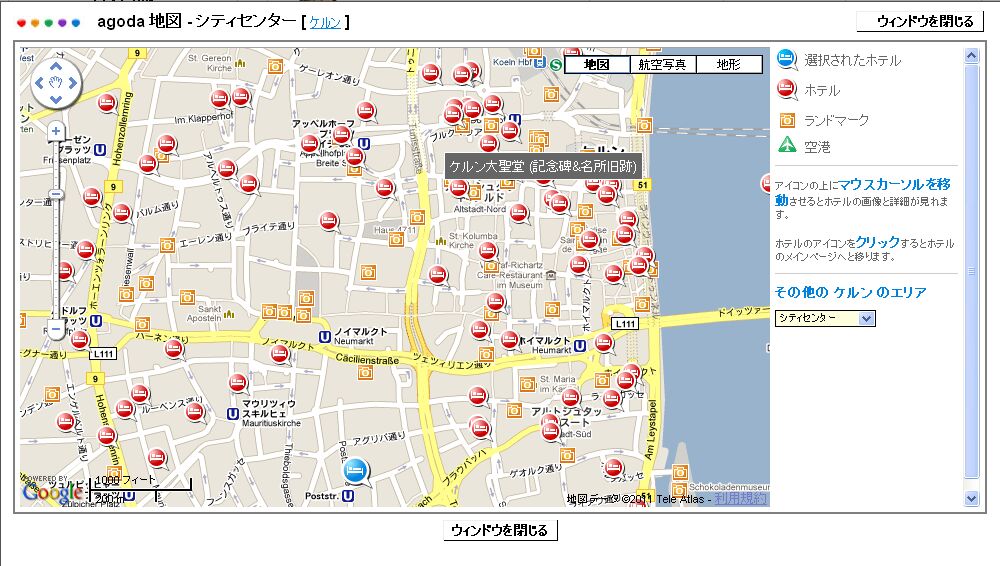The image size is (1000, 566).
Task: Click the top ウィンドウを閉じる button
Action: click(920, 21)
